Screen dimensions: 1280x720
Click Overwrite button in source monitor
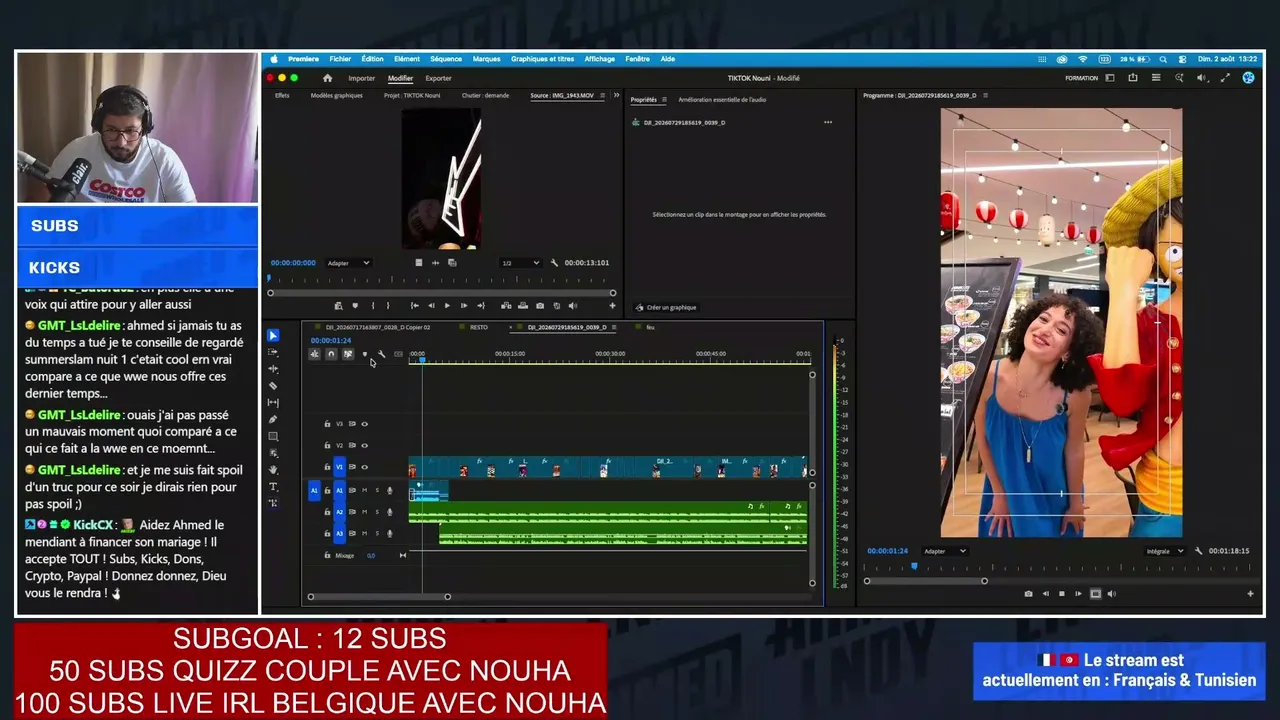coord(523,306)
